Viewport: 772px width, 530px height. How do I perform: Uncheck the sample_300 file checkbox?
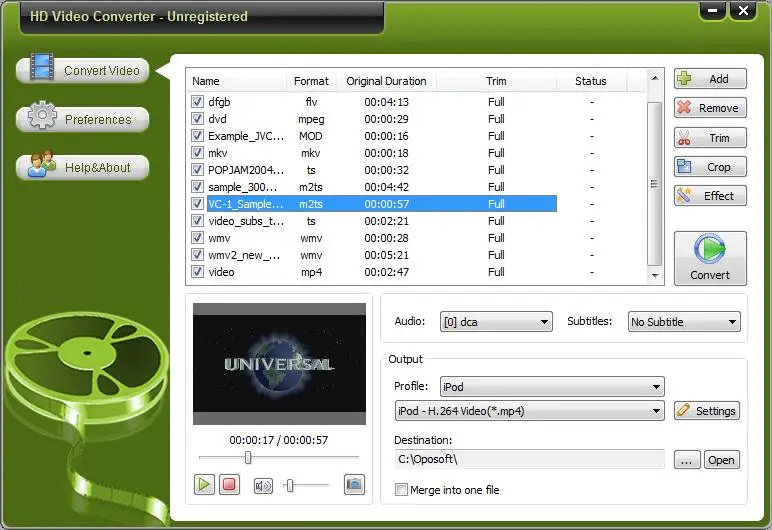tap(197, 187)
